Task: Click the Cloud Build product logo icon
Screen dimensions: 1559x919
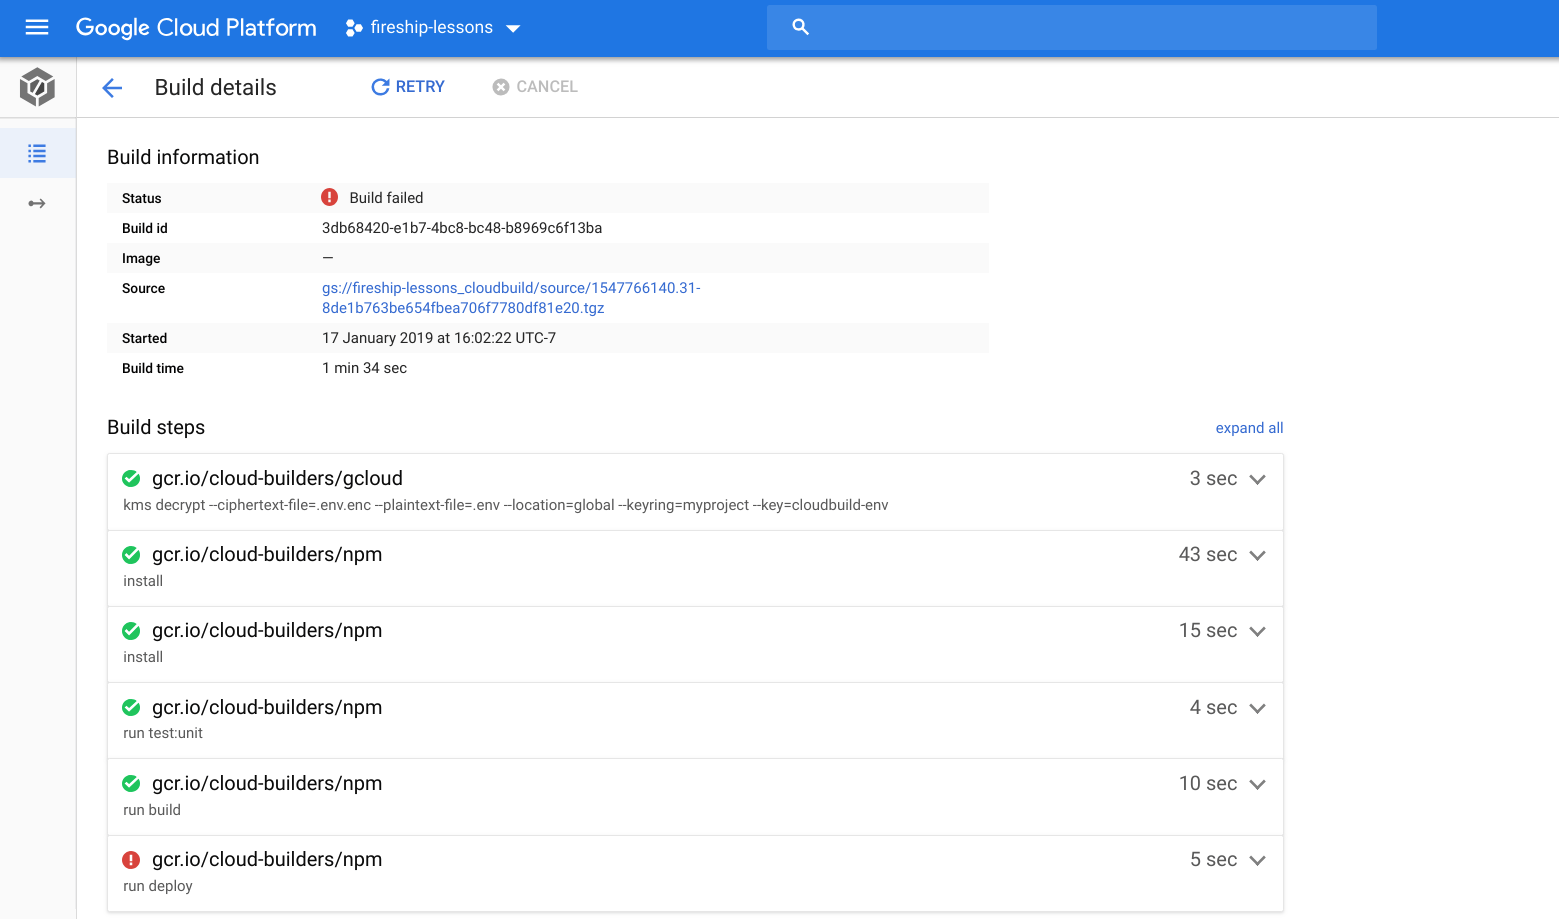Action: (37, 88)
